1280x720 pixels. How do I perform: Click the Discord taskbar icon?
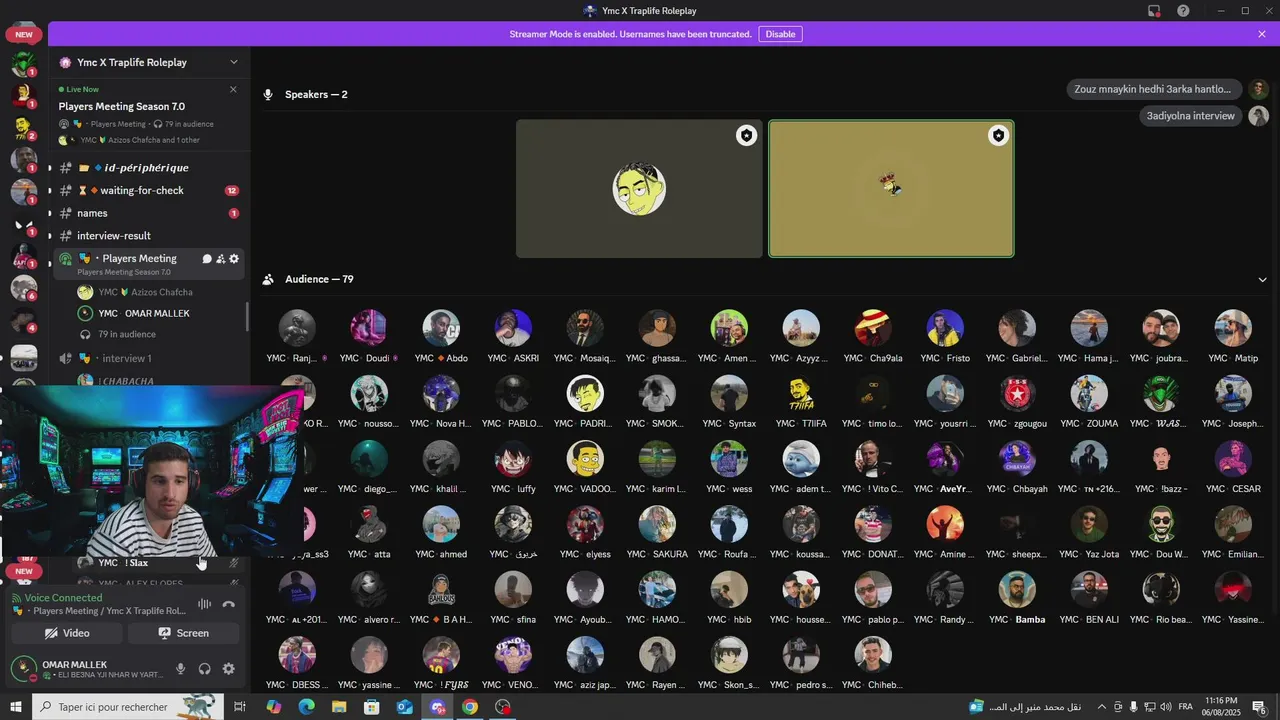[437, 707]
